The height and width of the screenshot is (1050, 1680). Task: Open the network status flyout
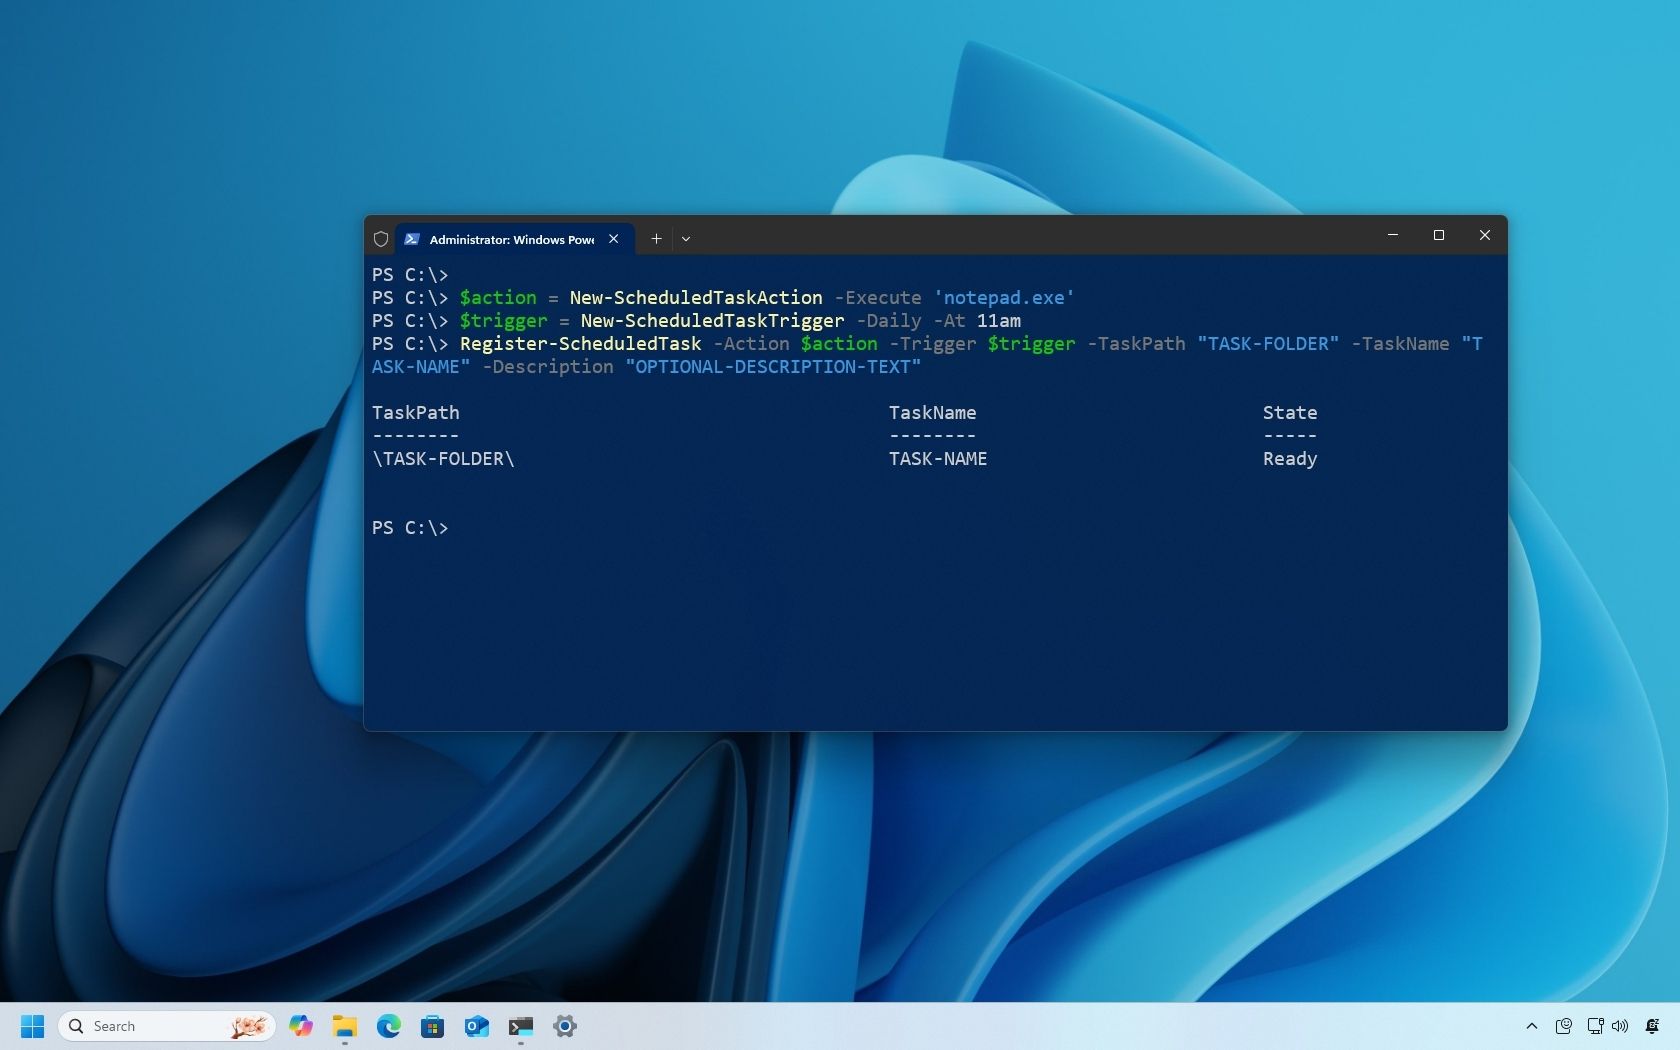[x=1594, y=1026]
